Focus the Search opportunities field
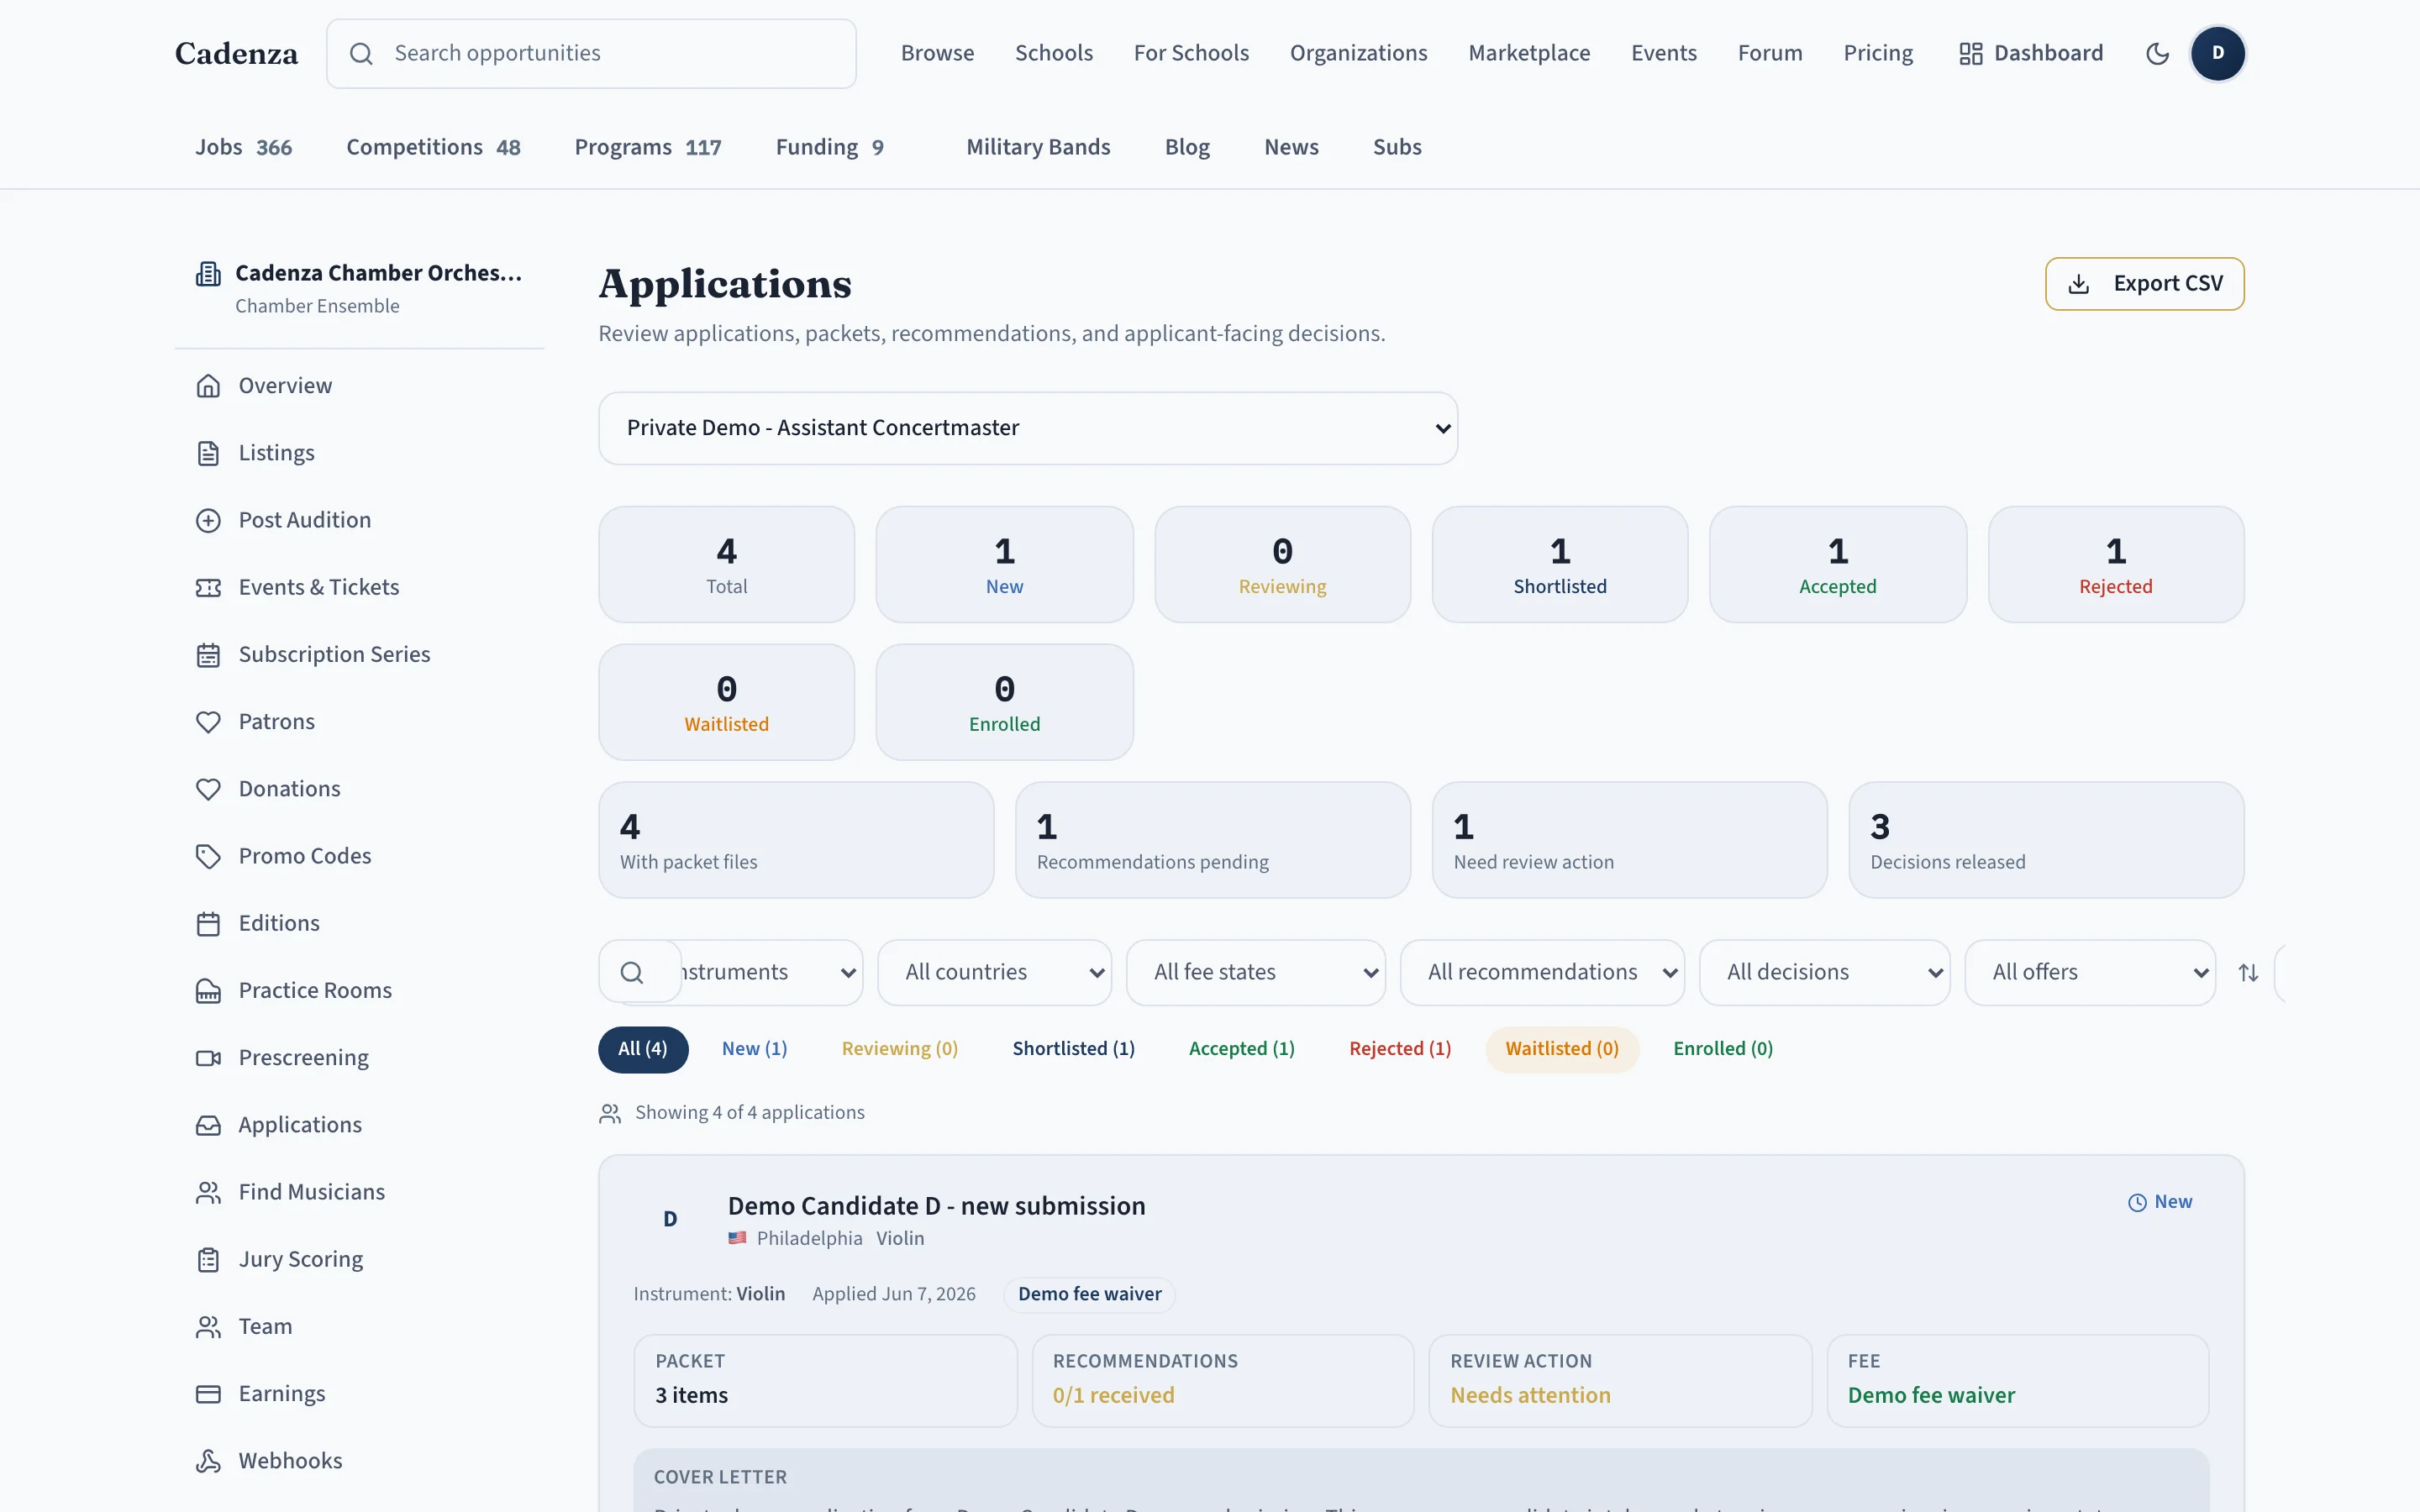Screen dimensions: 2420x1512 point(591,53)
